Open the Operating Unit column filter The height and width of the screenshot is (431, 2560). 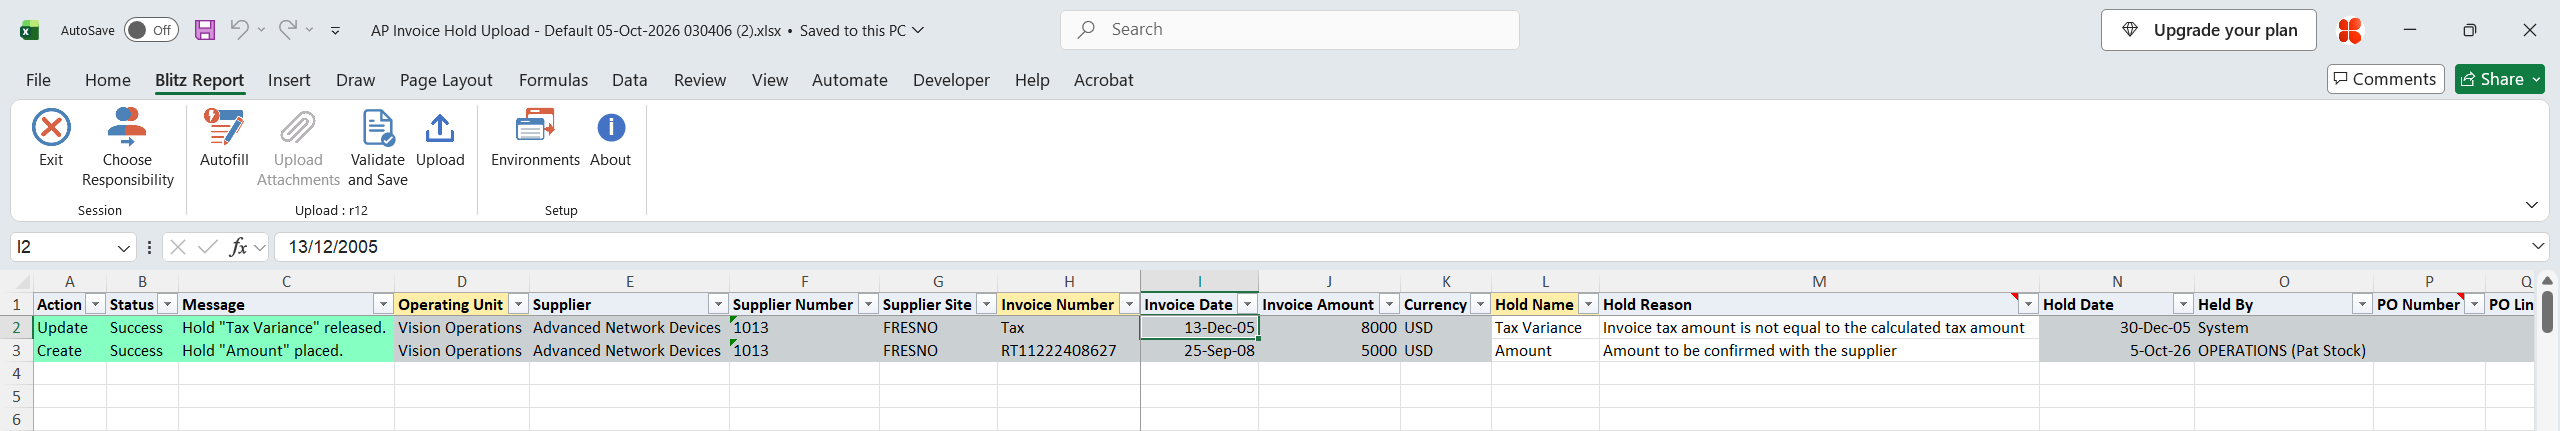518,304
